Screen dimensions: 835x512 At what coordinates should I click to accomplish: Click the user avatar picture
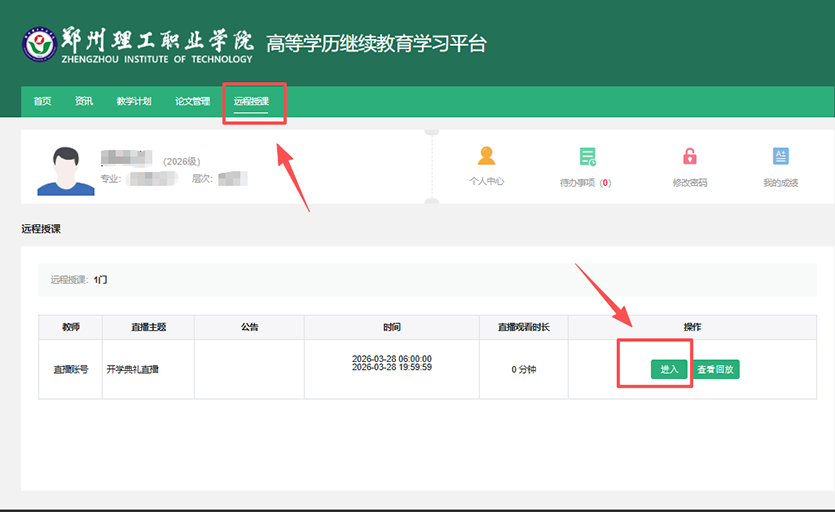[x=66, y=171]
